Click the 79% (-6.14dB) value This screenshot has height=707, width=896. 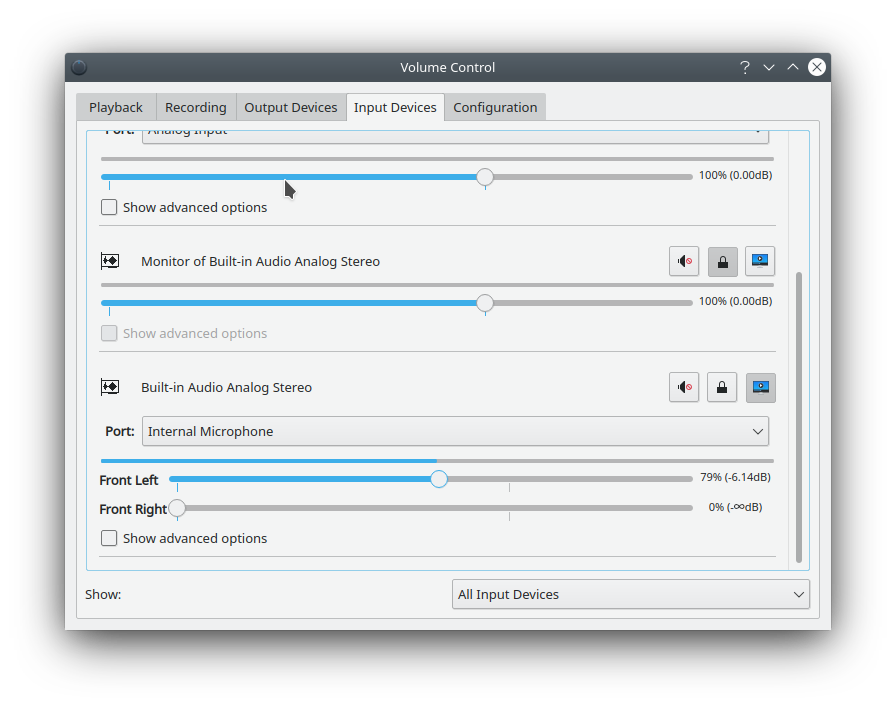coord(735,477)
